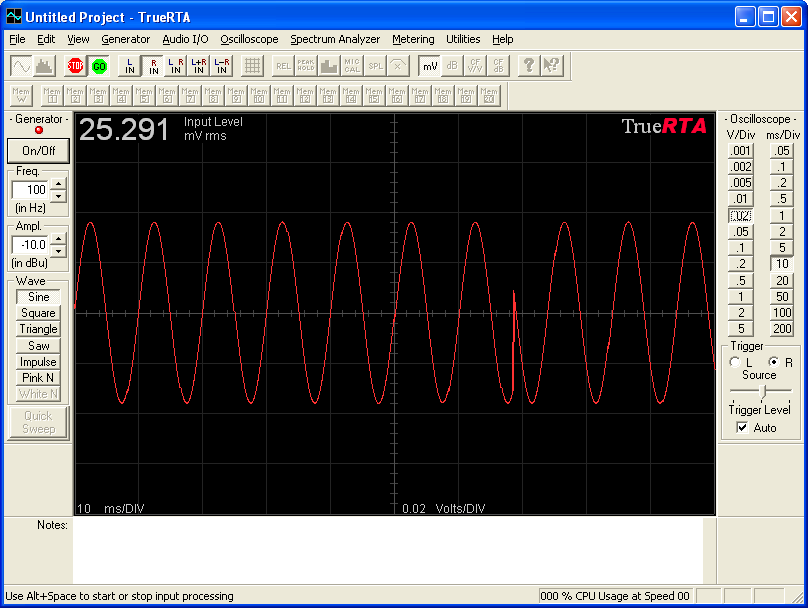Open the Oscilloscope menu
808x608 pixels.
pyautogui.click(x=249, y=39)
